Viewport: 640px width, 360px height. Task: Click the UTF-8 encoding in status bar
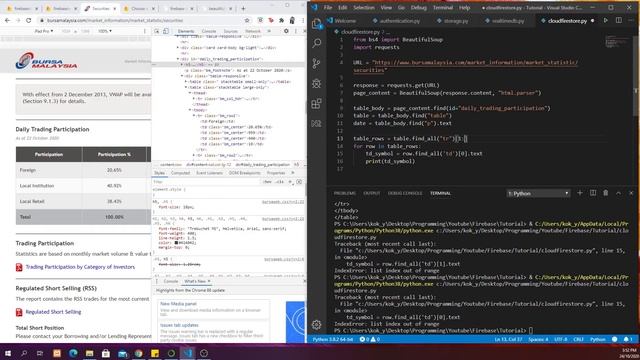(560, 339)
